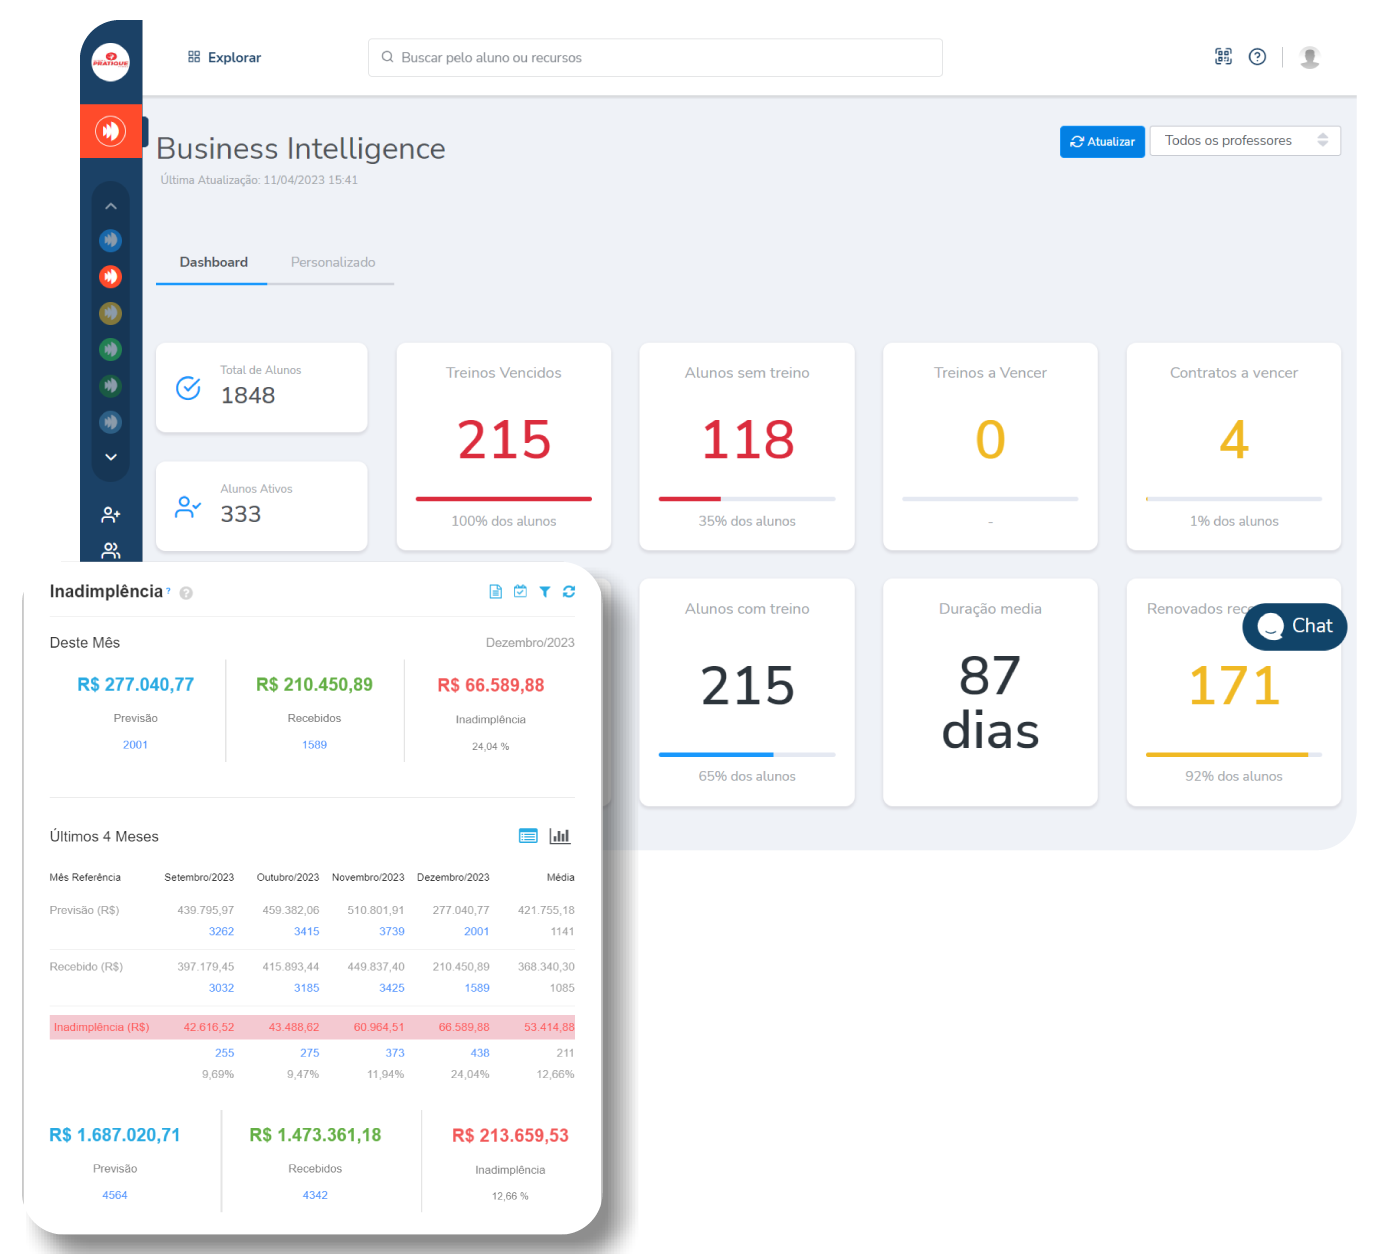Switch to table view for Últimos 4 Meses
The height and width of the screenshot is (1254, 1380).
click(x=528, y=836)
